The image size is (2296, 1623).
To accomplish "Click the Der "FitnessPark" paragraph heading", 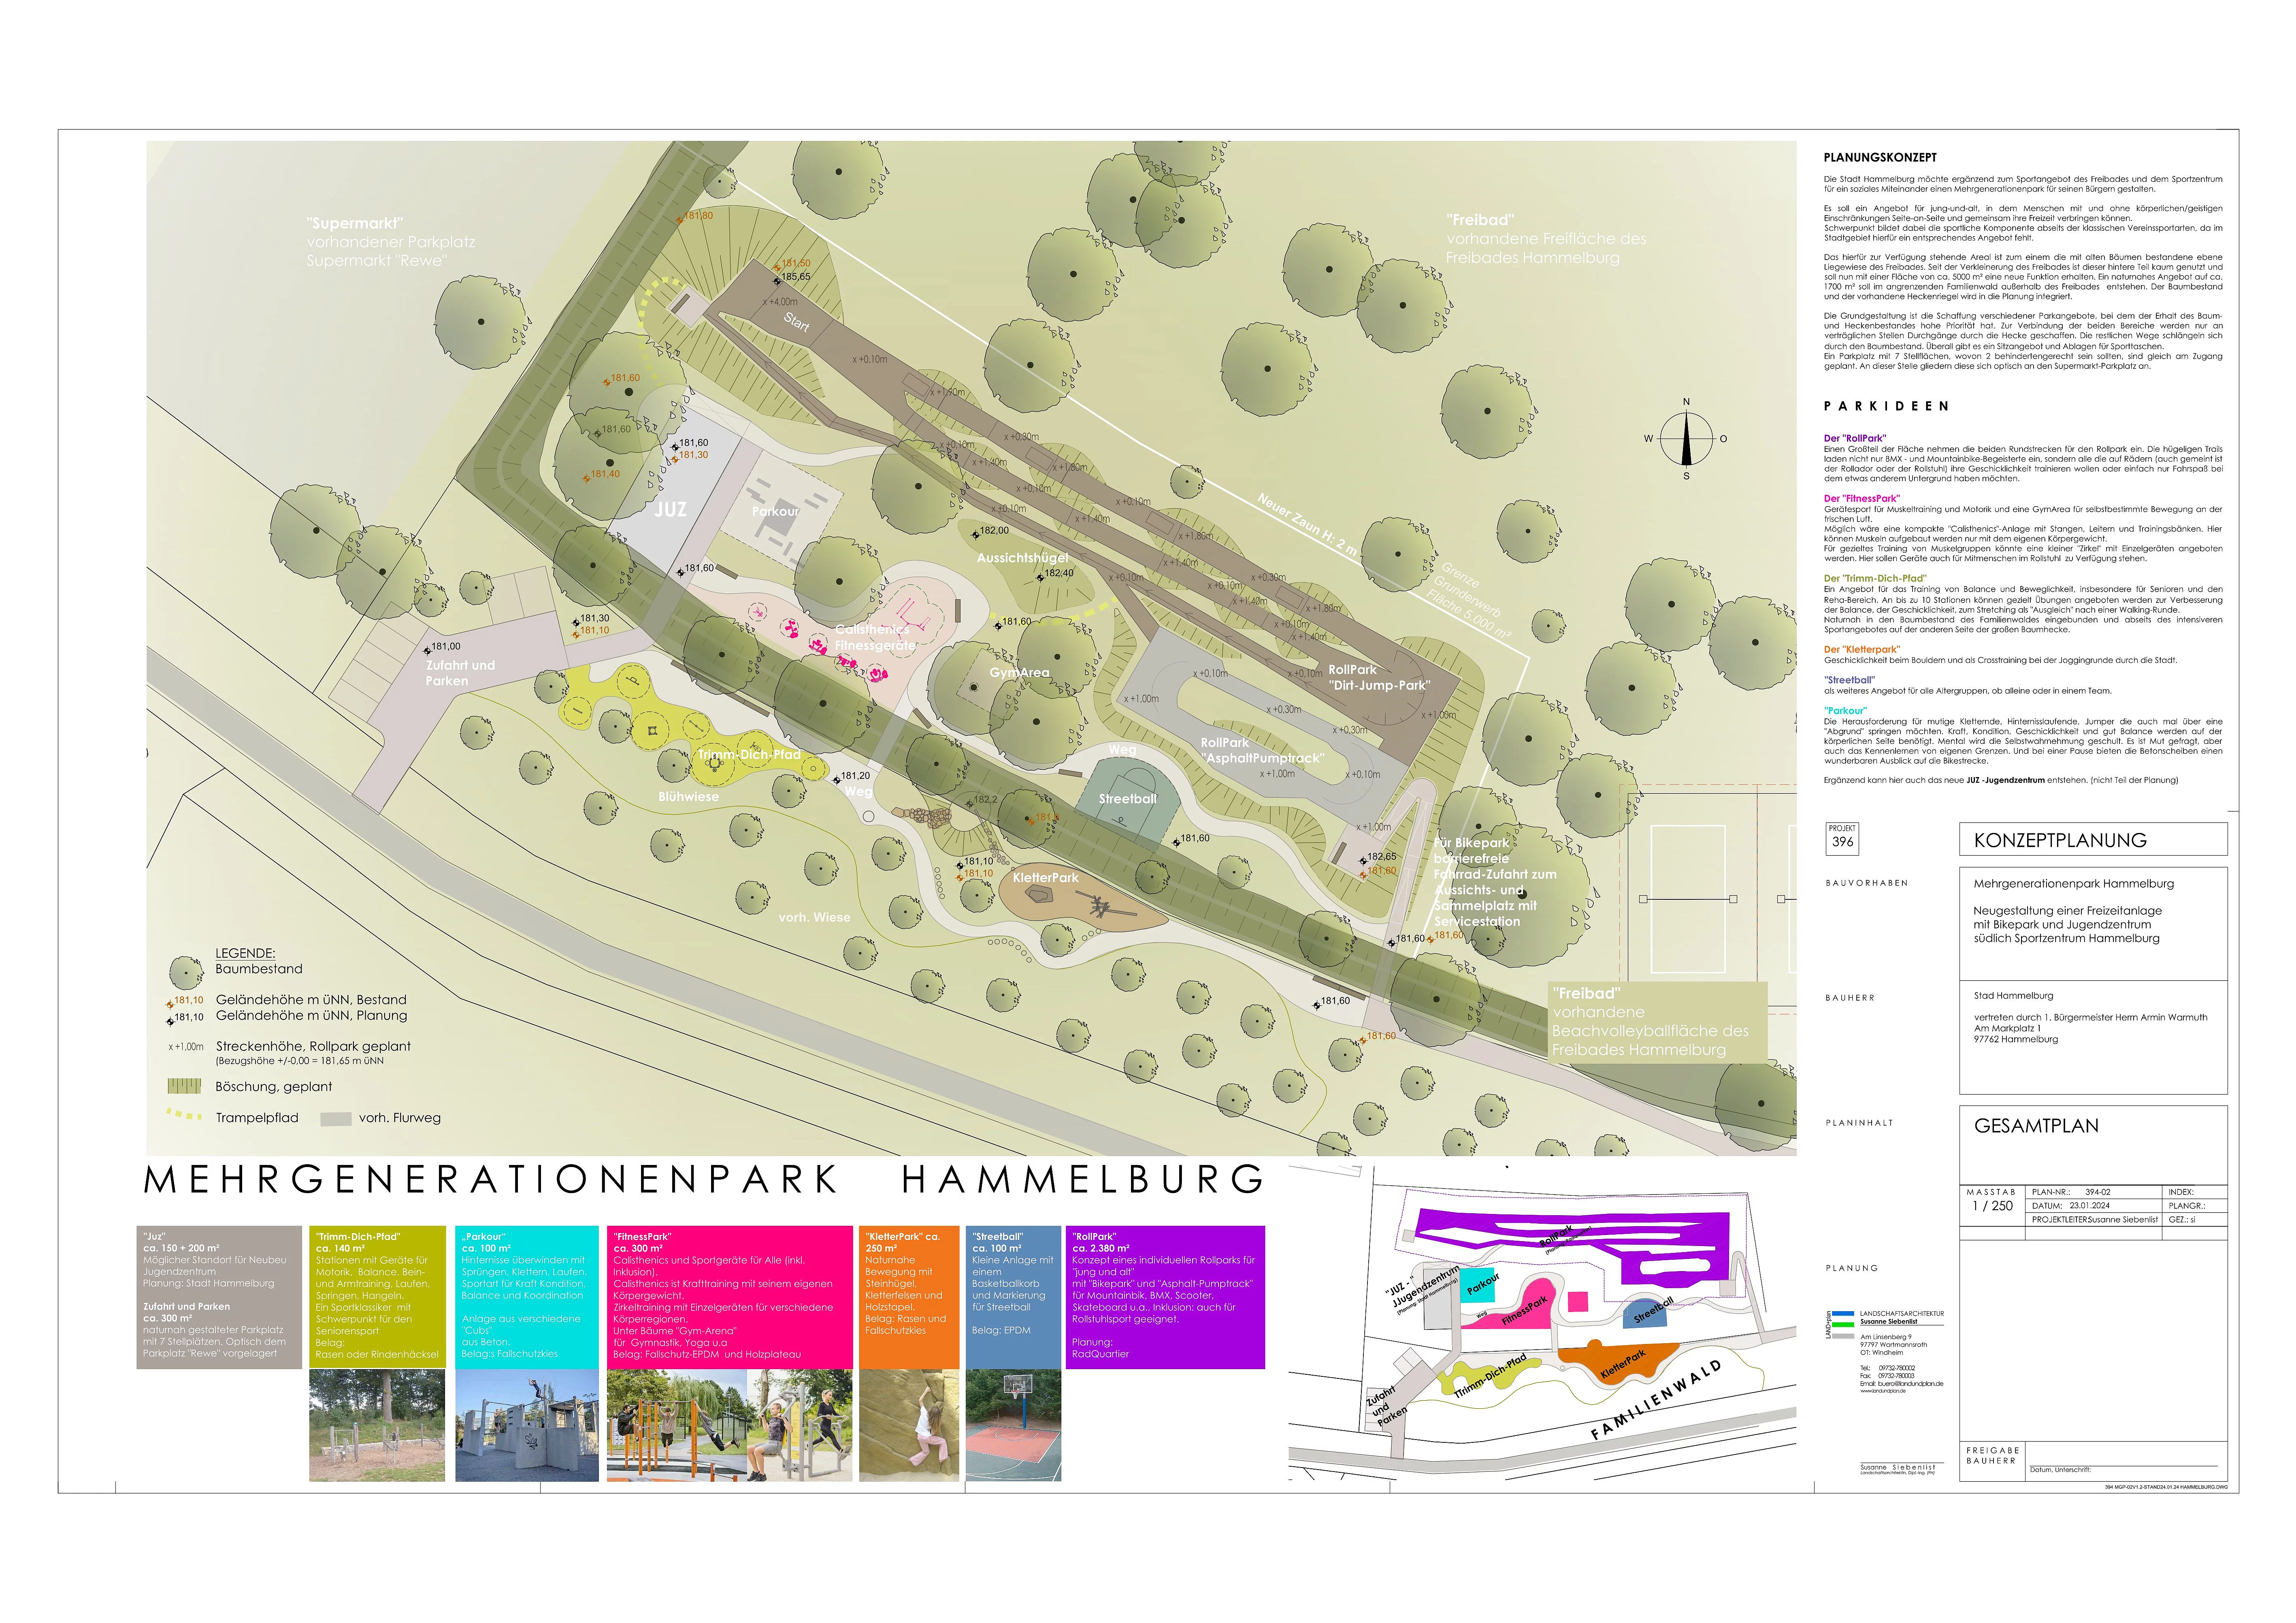I will (1861, 498).
